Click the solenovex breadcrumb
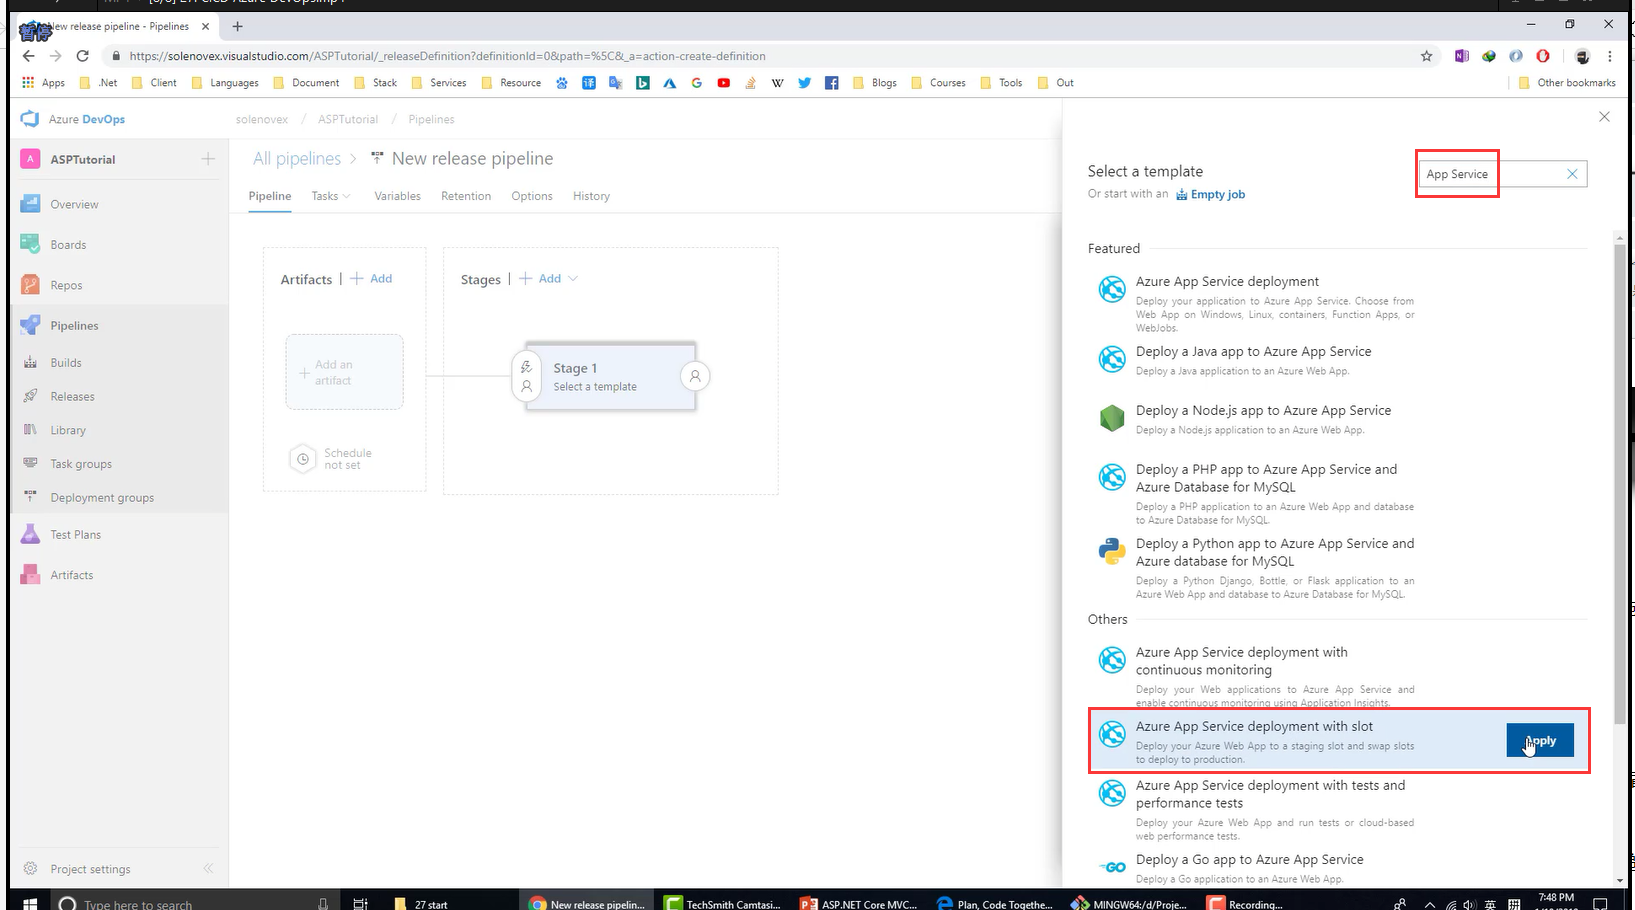This screenshot has height=910, width=1635. click(262, 119)
